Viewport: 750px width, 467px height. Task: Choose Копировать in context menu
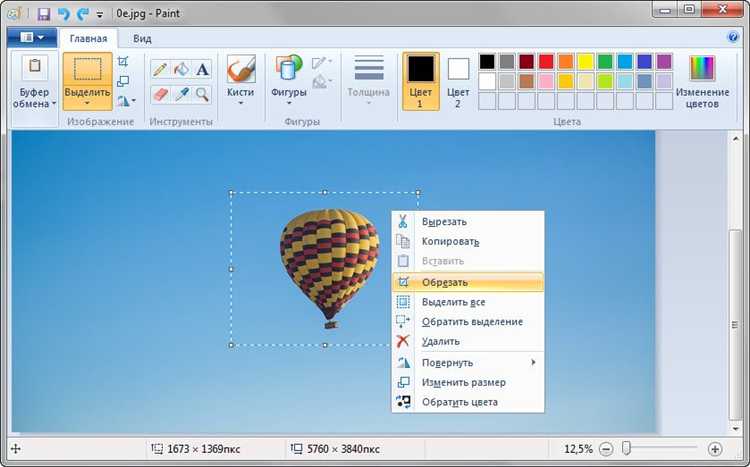tap(468, 242)
